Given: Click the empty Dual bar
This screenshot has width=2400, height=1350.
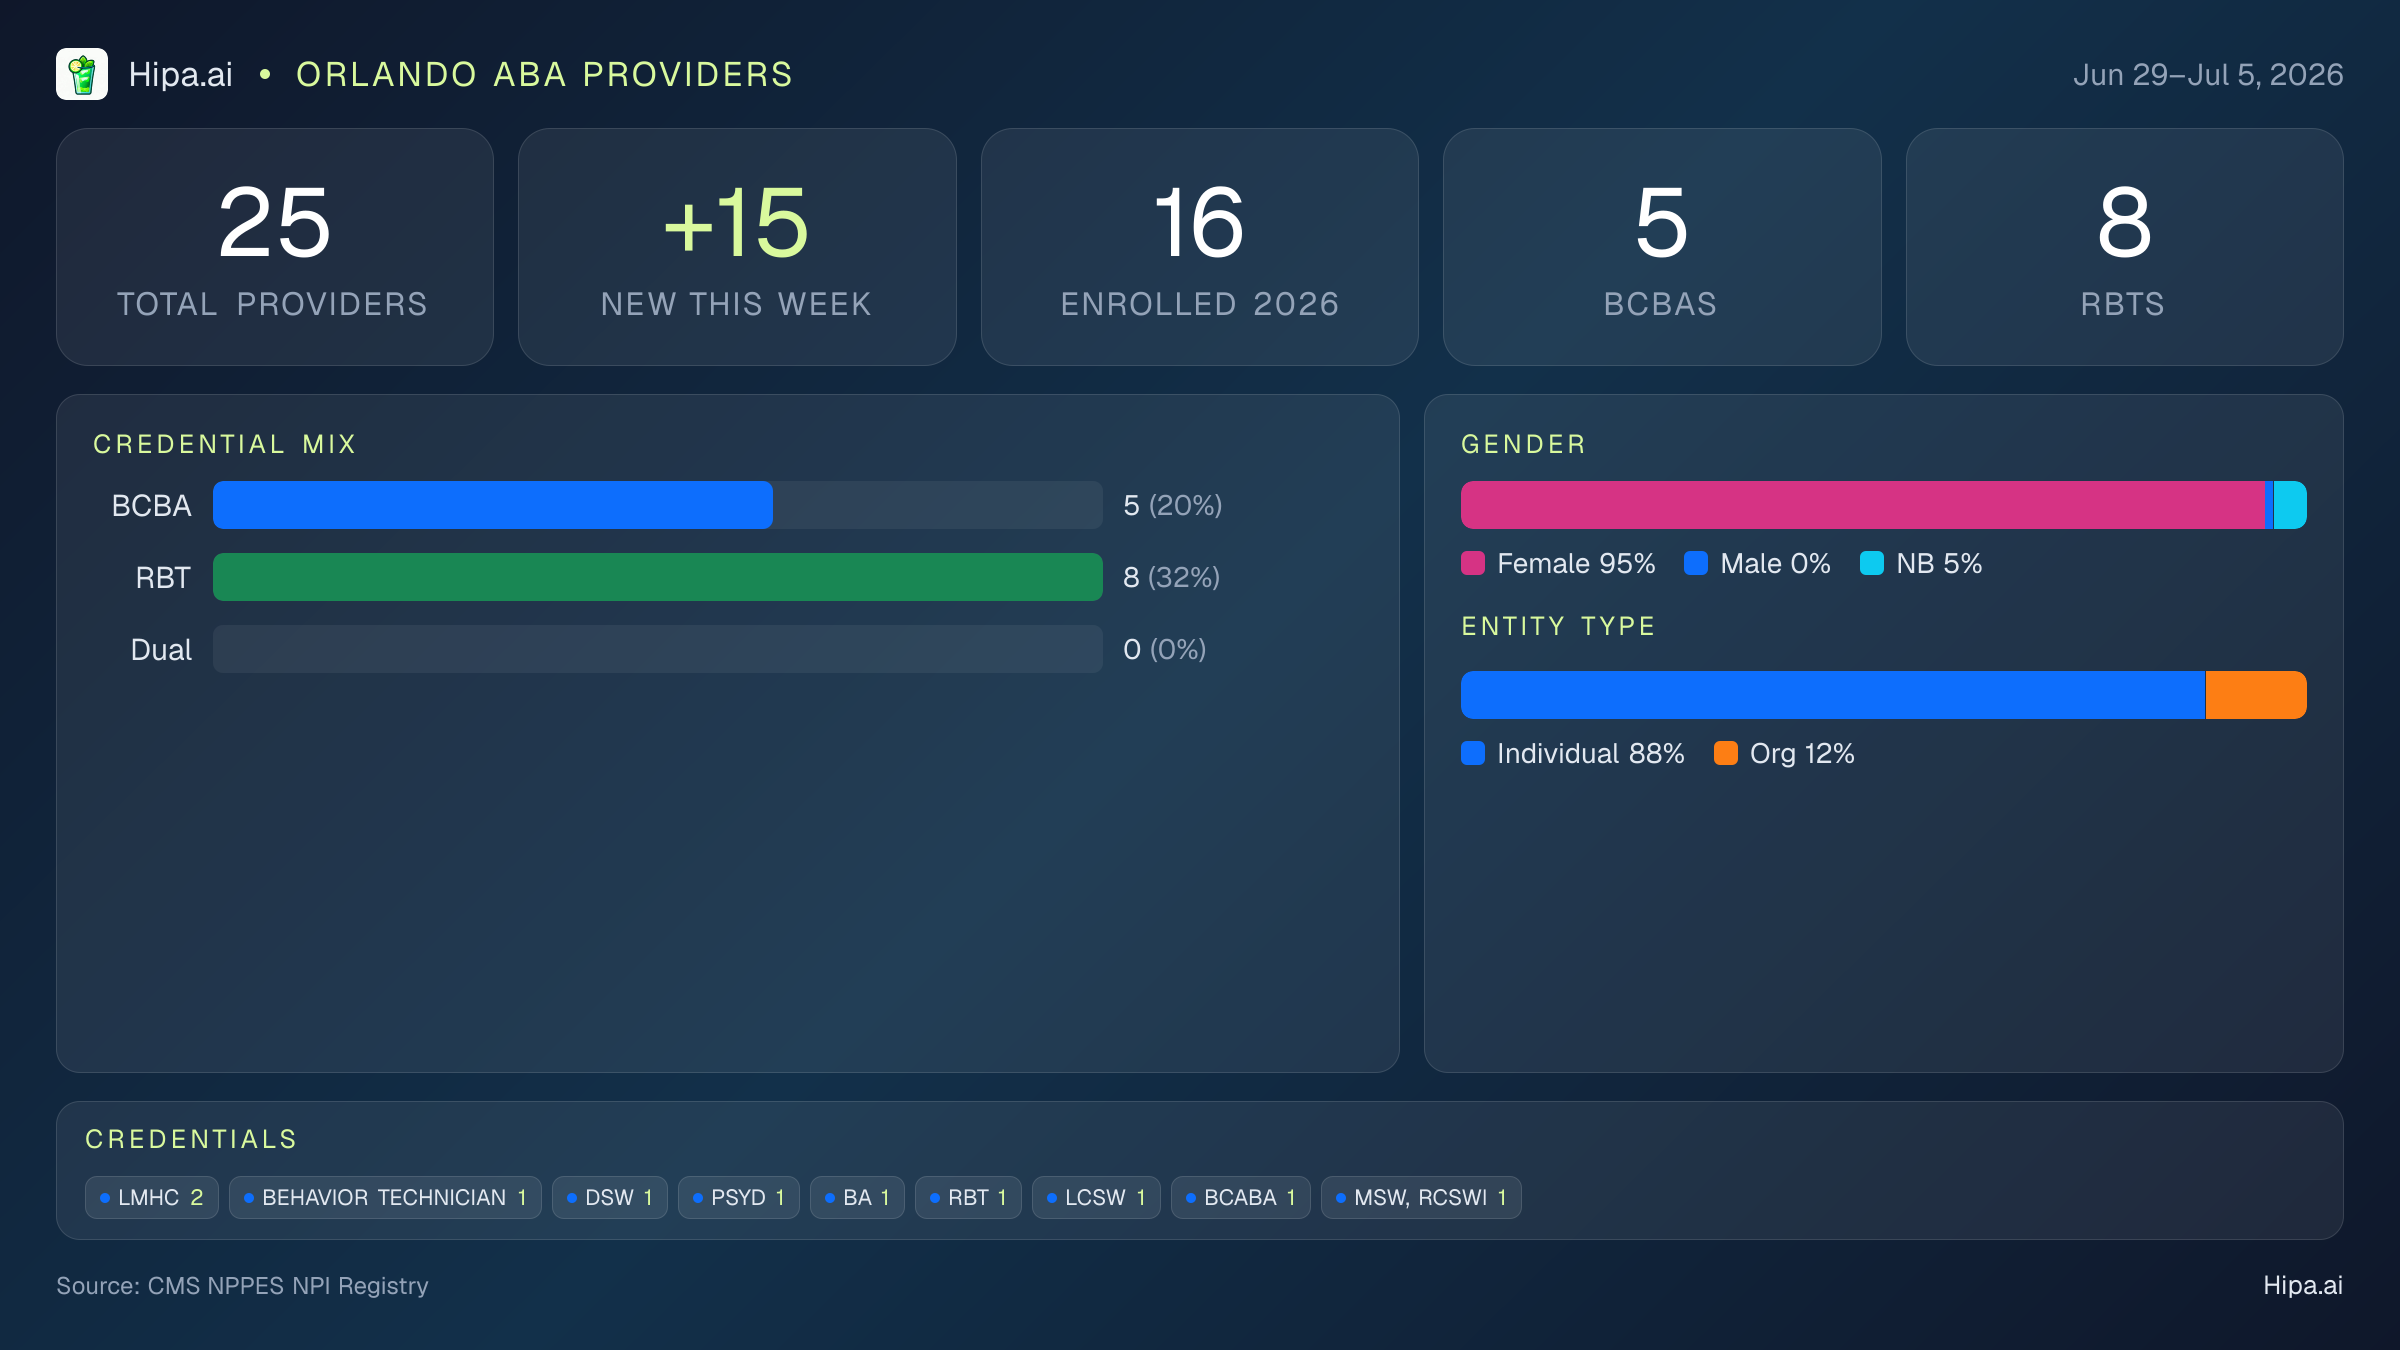Looking at the screenshot, I should pos(658,649).
